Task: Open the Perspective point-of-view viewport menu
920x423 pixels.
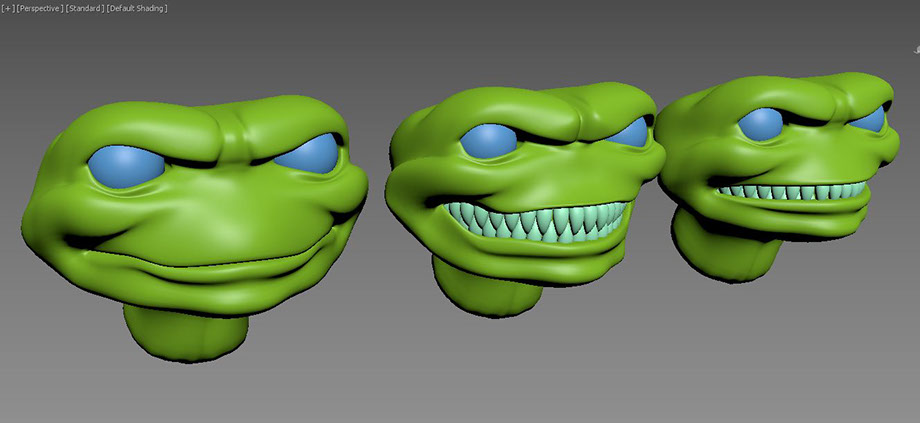Action: (x=40, y=8)
